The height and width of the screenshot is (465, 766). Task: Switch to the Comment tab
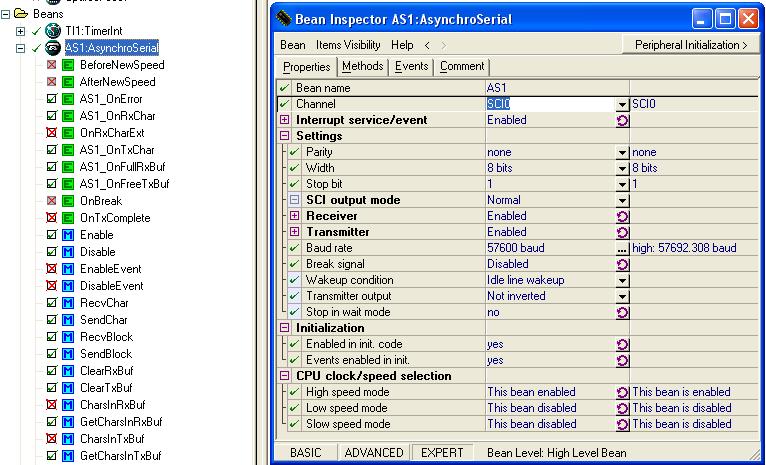coord(462,66)
